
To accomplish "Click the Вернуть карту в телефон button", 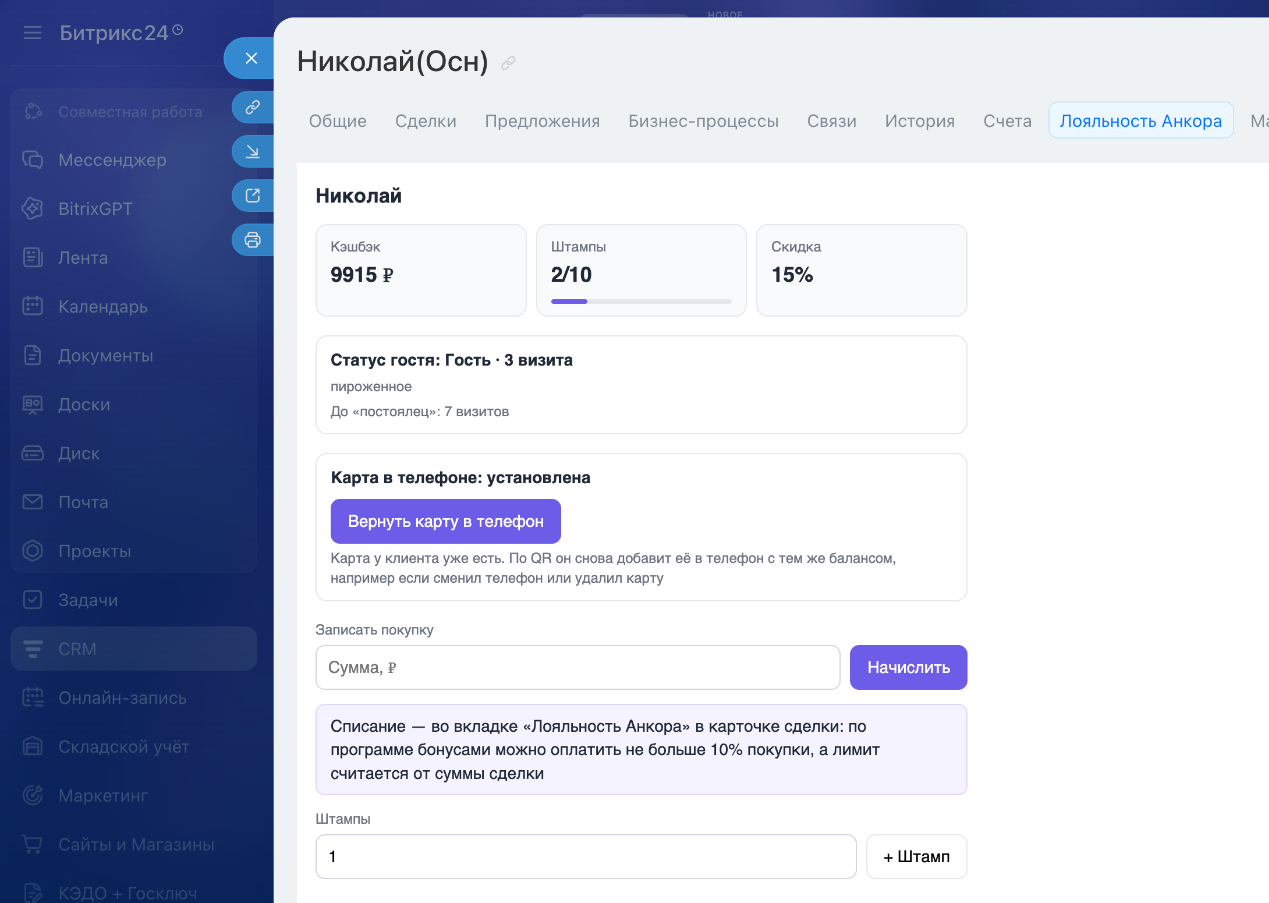I will tap(446, 521).
